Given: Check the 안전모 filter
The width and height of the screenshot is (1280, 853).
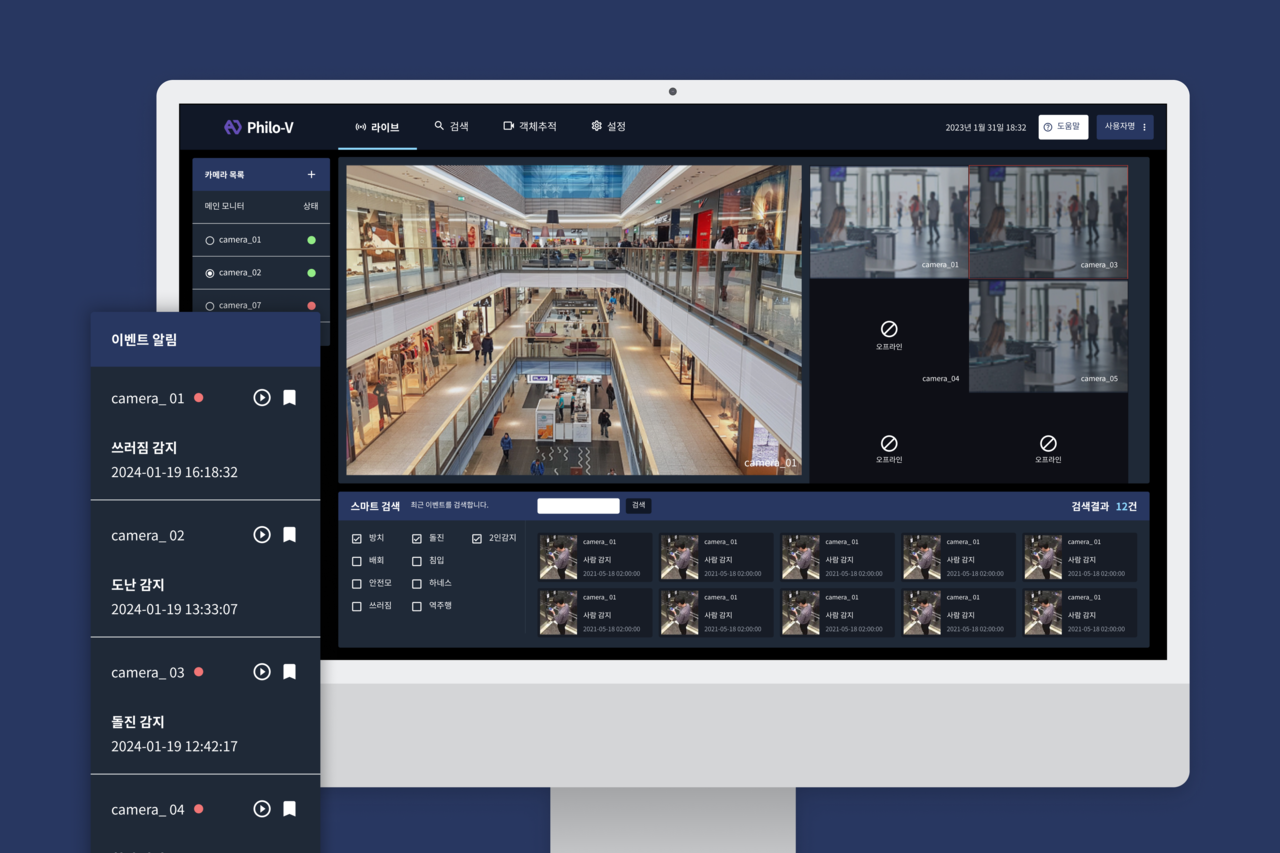Looking at the screenshot, I should click(x=357, y=584).
